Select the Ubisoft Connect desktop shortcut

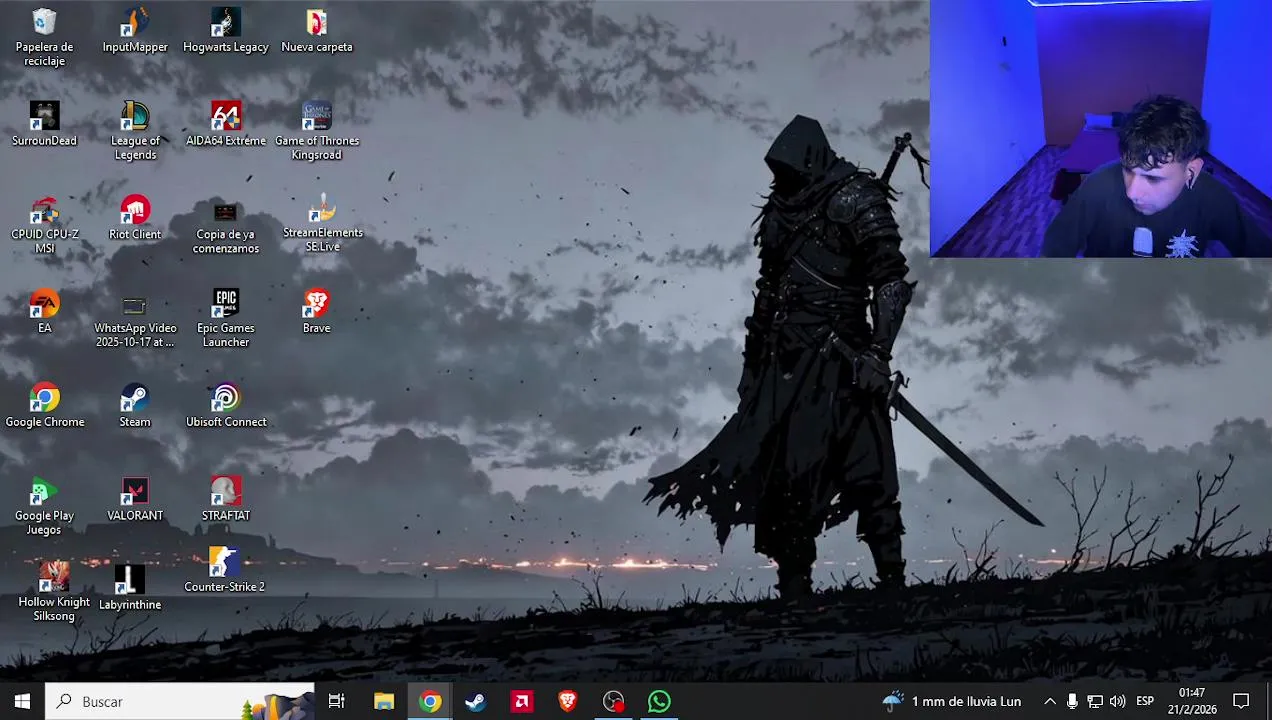click(x=226, y=405)
